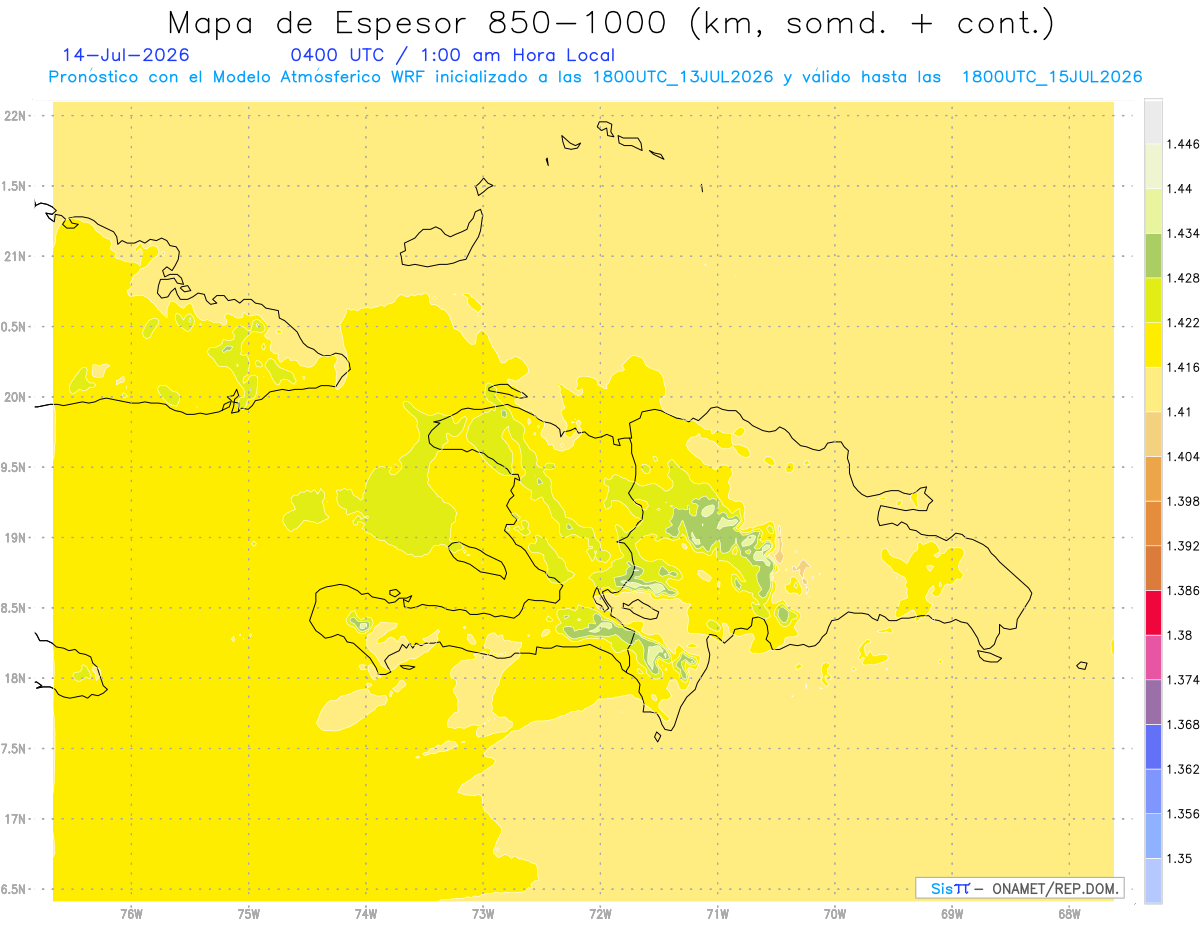
Task: Click the red legend swatch between 1.38 and 1.386
Action: tap(1153, 612)
